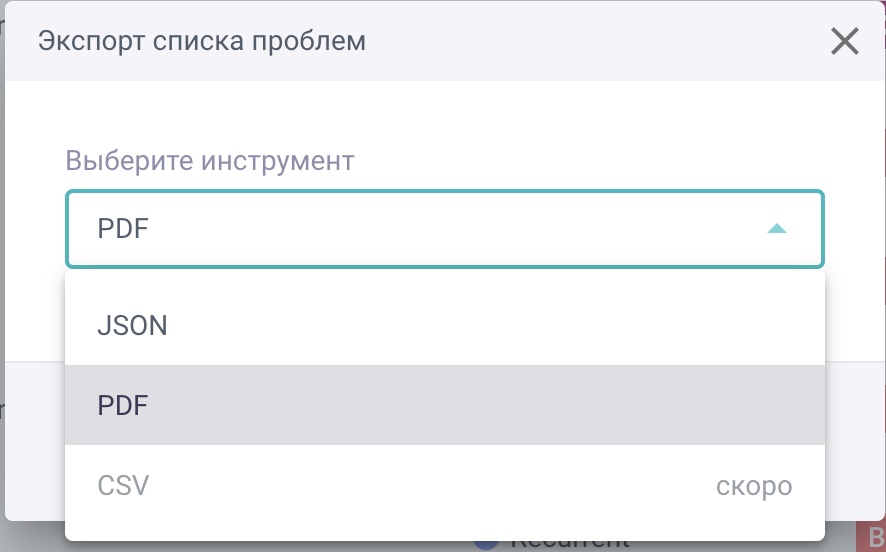Collapse the list using teal caret arrow
The width and height of the screenshot is (886, 552).
tap(776, 229)
